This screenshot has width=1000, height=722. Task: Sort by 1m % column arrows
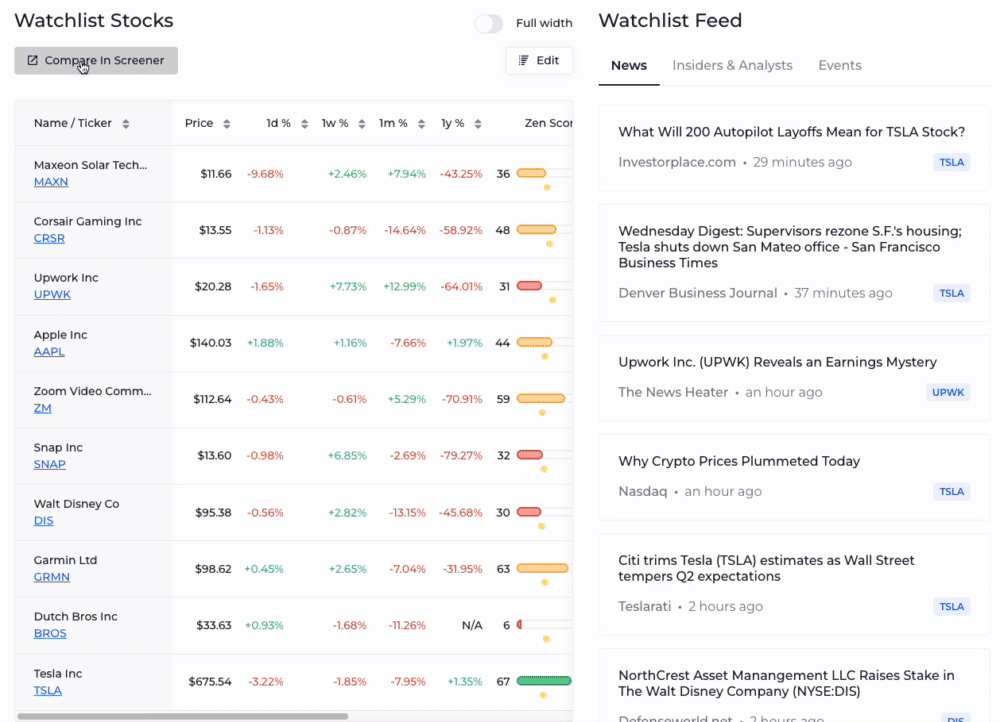tap(421, 124)
